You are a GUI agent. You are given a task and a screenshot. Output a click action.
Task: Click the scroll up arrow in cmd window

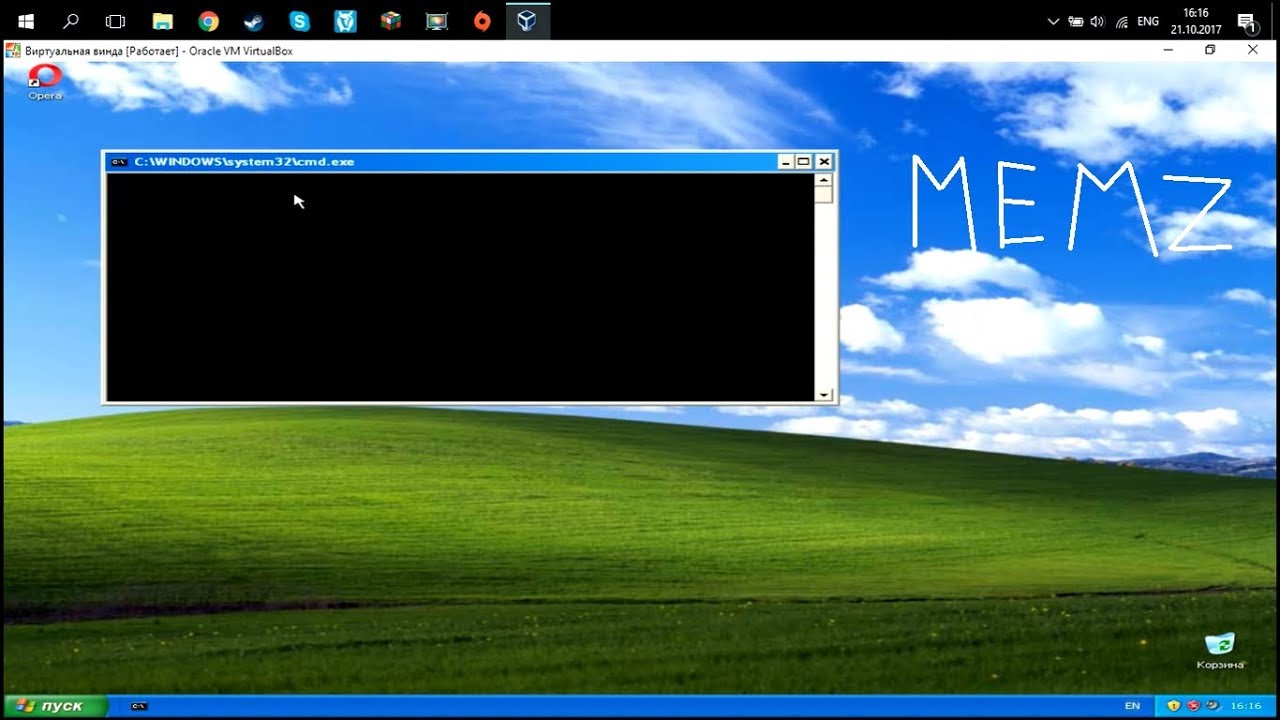coord(824,181)
